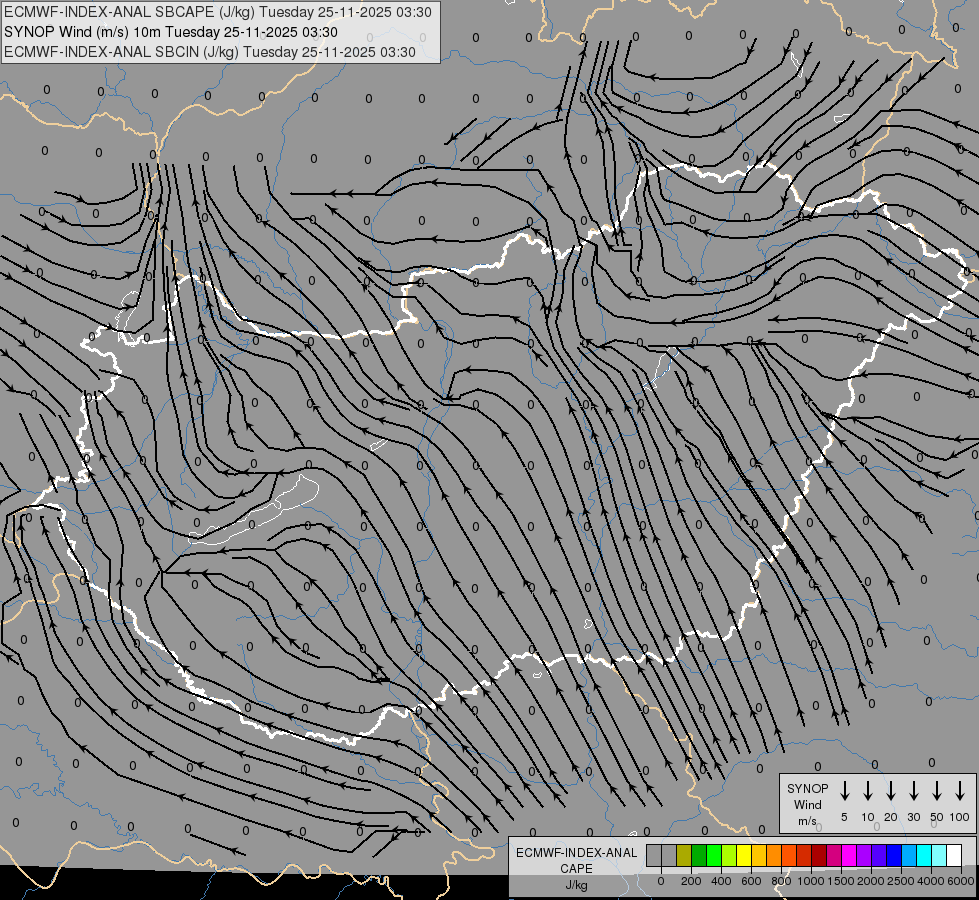979x900 pixels.
Task: Click the 6000 tick label on color scale
Action: click(961, 881)
